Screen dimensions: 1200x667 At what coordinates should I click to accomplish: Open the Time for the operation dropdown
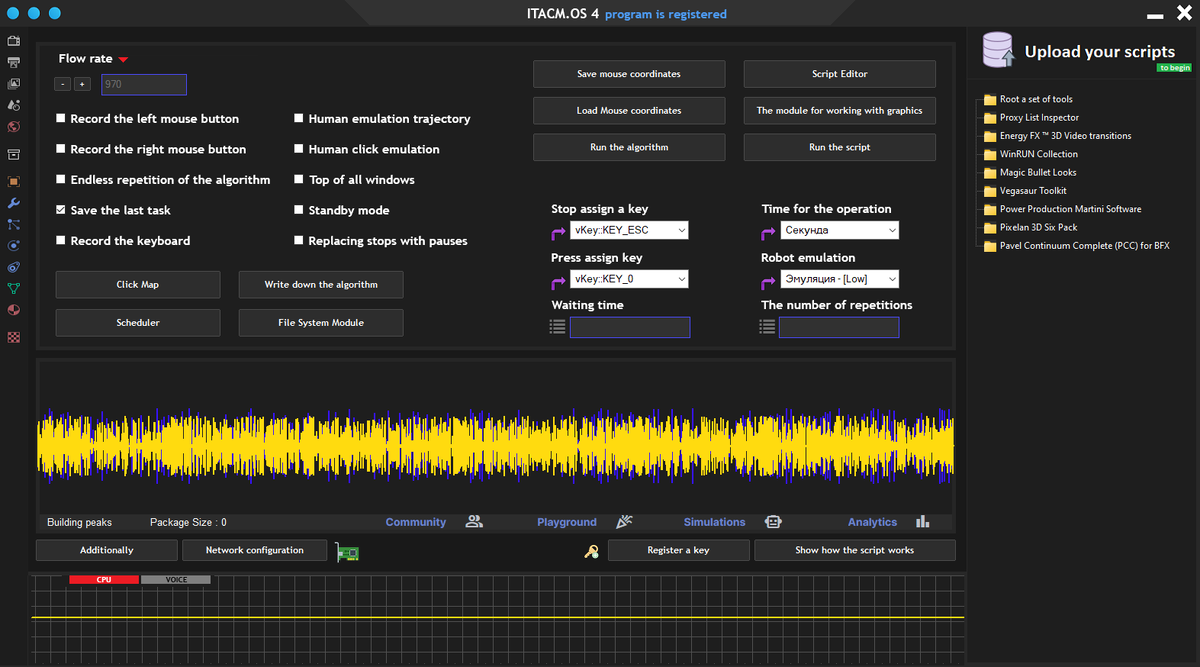(x=840, y=231)
